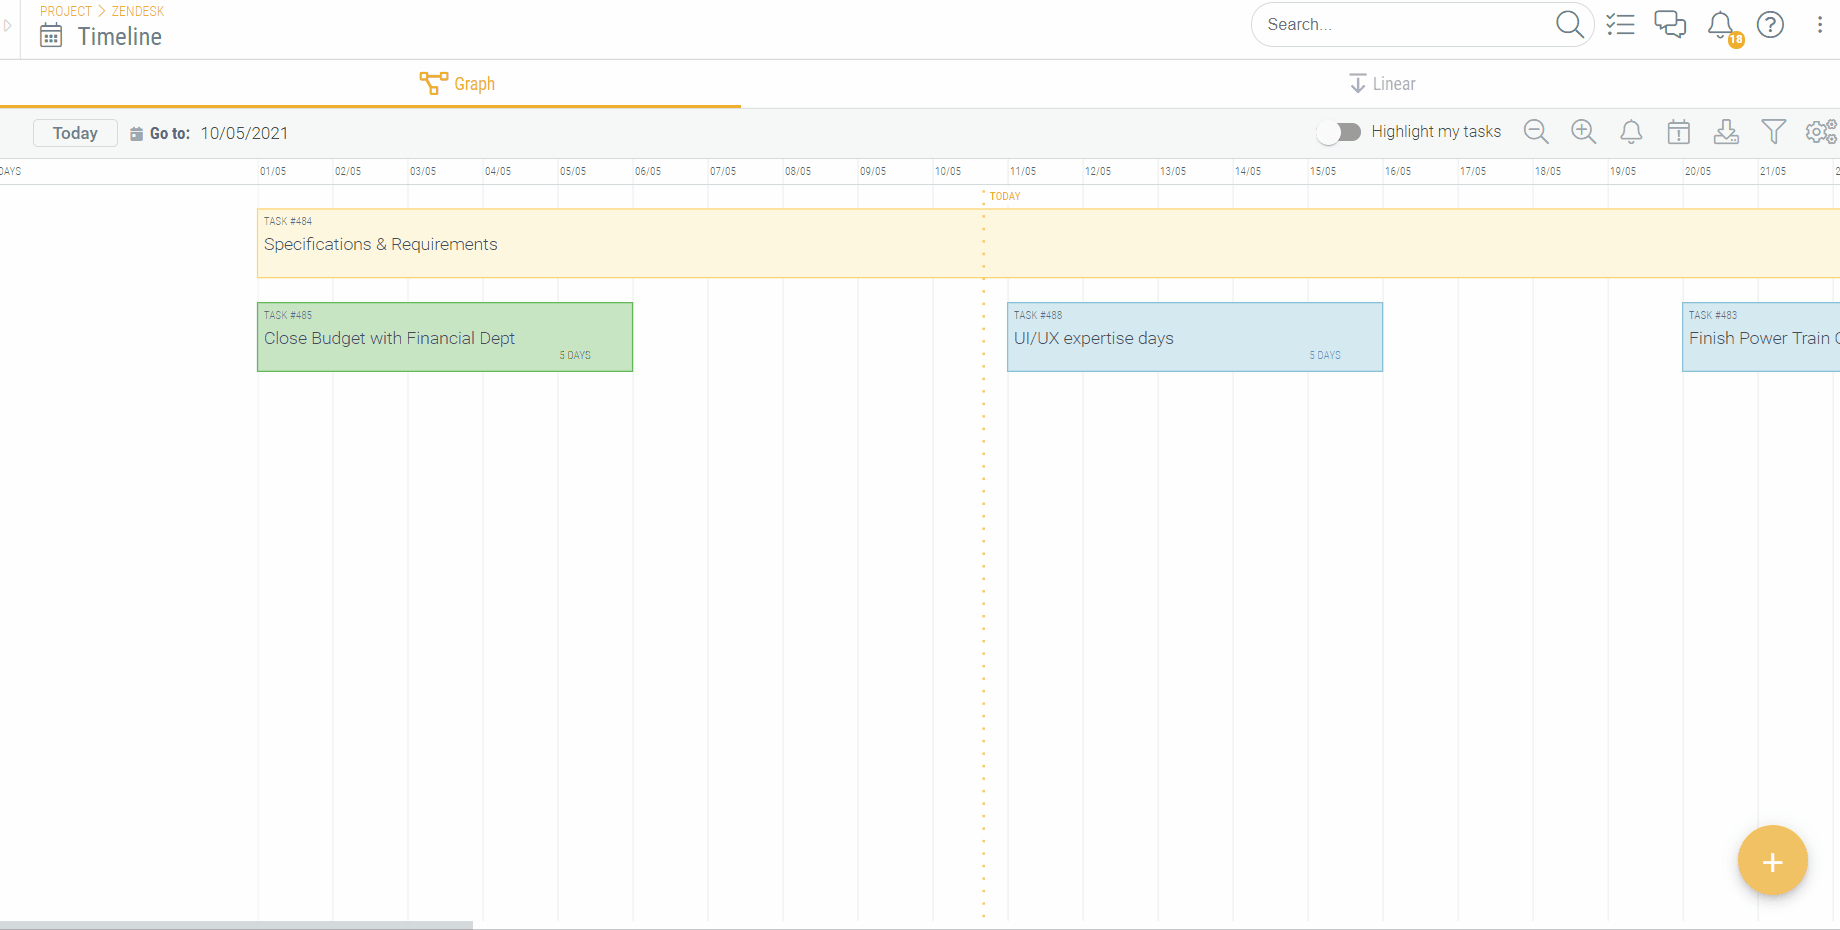This screenshot has width=1840, height=930.
Task: Click the 11/05 date column header
Action: tap(1023, 171)
